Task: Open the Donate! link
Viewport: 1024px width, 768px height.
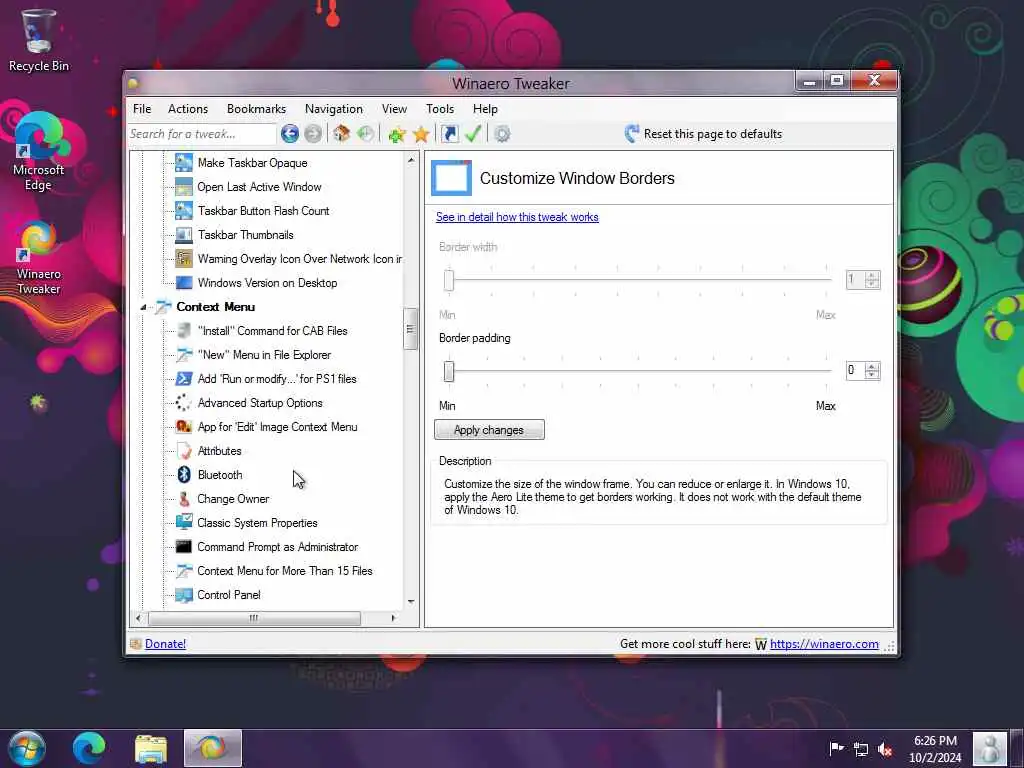Action: 165,644
